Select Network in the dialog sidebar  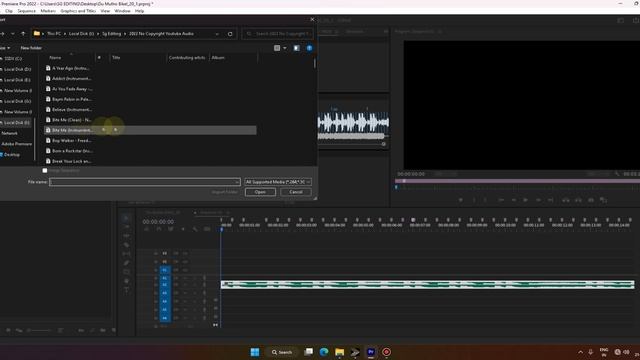click(9, 133)
